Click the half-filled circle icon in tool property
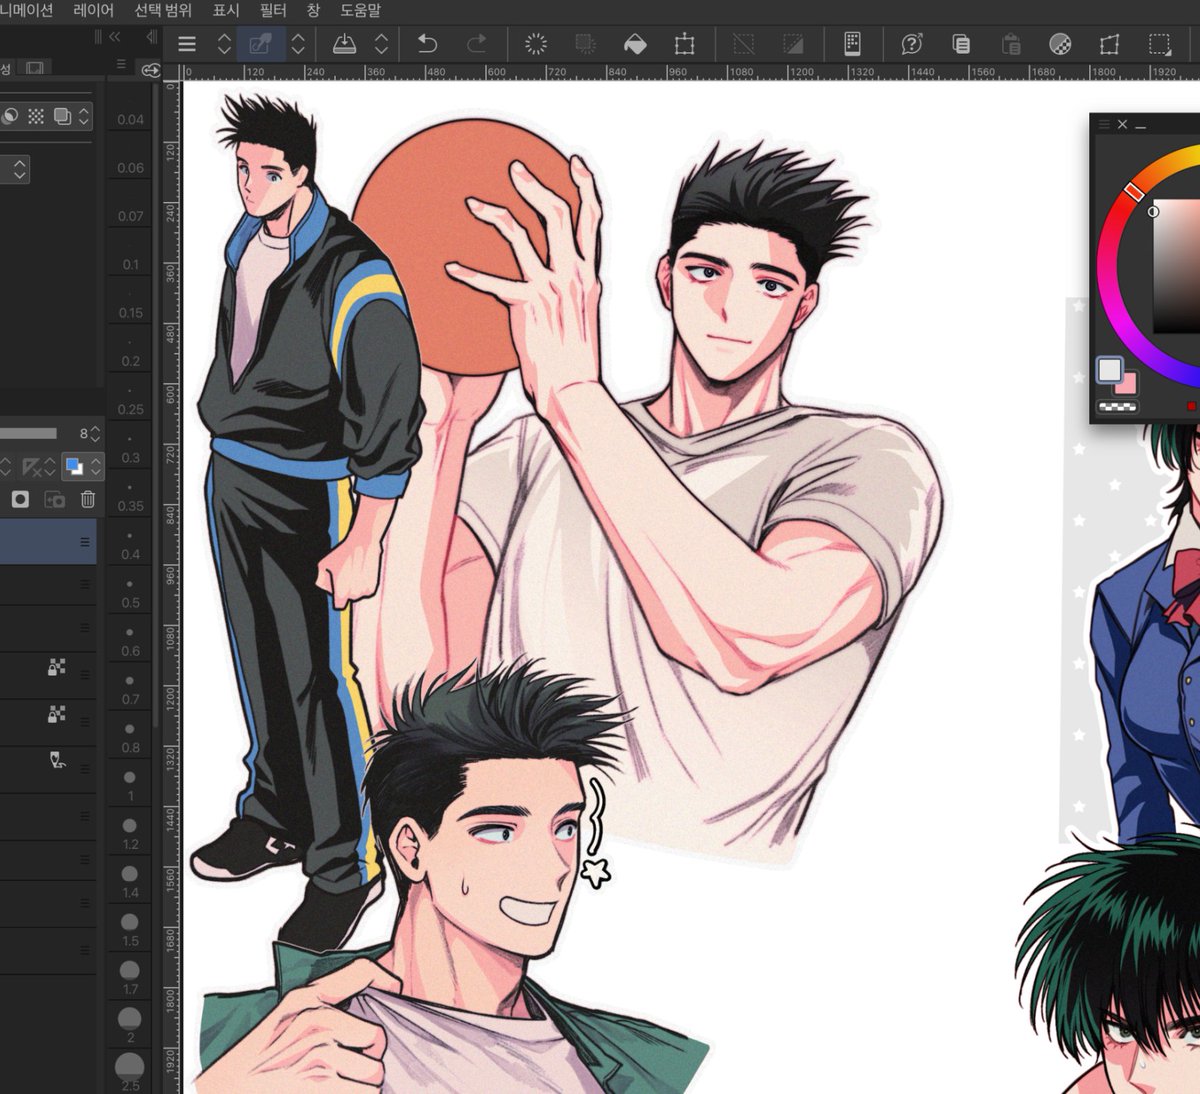 pos(9,116)
